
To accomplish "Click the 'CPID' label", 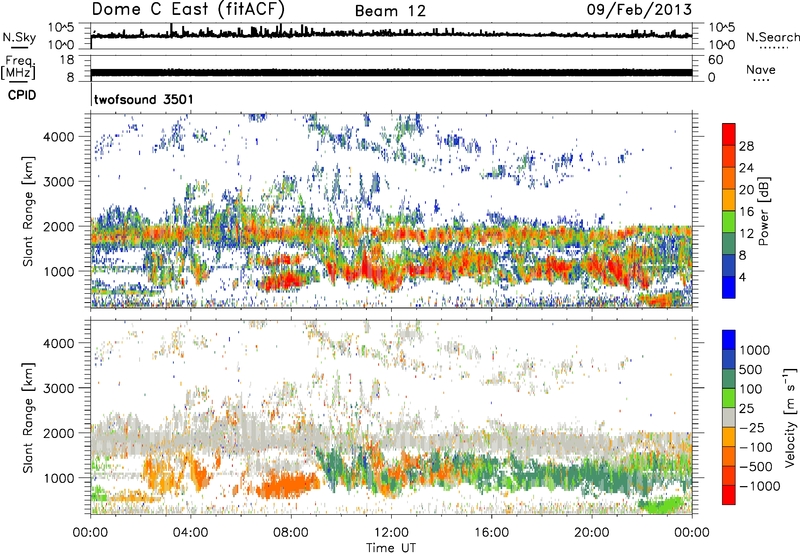I will pos(22,95).
